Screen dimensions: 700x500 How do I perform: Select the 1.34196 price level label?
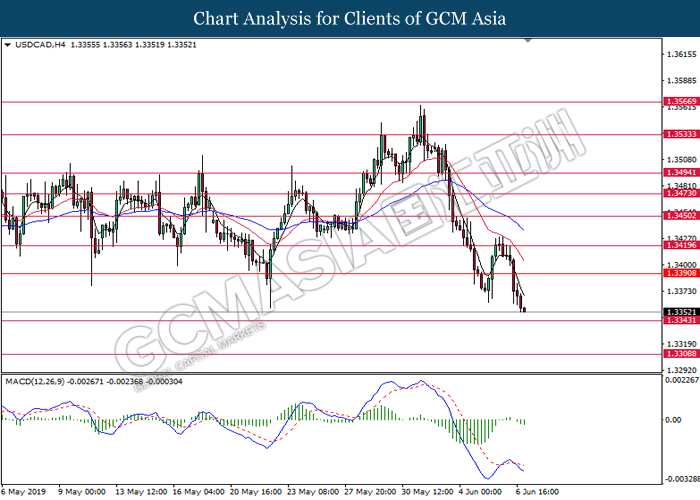click(682, 245)
